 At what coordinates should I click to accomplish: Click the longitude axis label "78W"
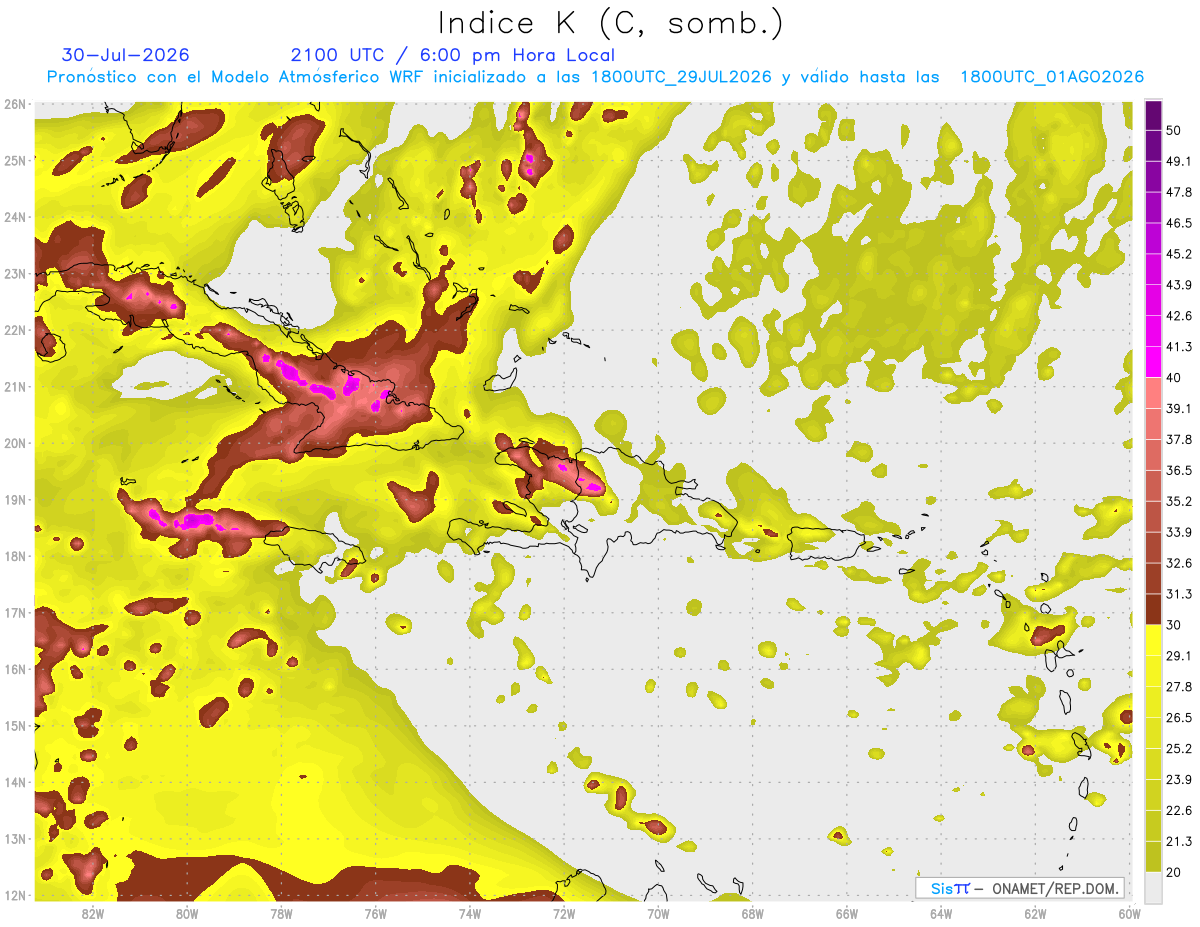(281, 914)
